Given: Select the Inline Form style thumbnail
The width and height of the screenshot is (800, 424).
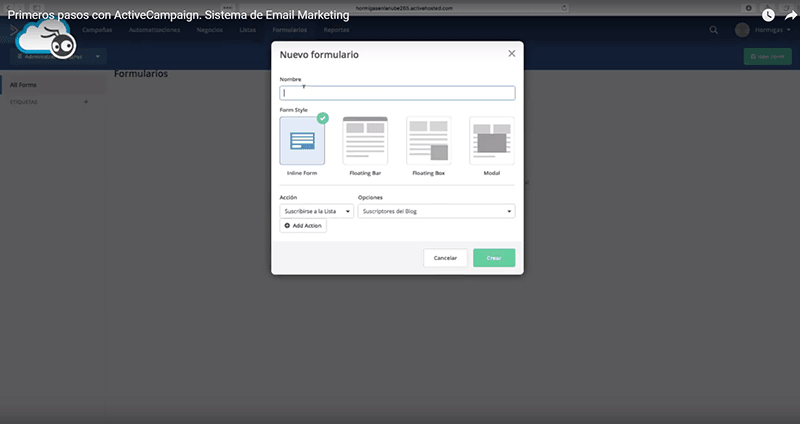Looking at the screenshot, I should pyautogui.click(x=302, y=141).
